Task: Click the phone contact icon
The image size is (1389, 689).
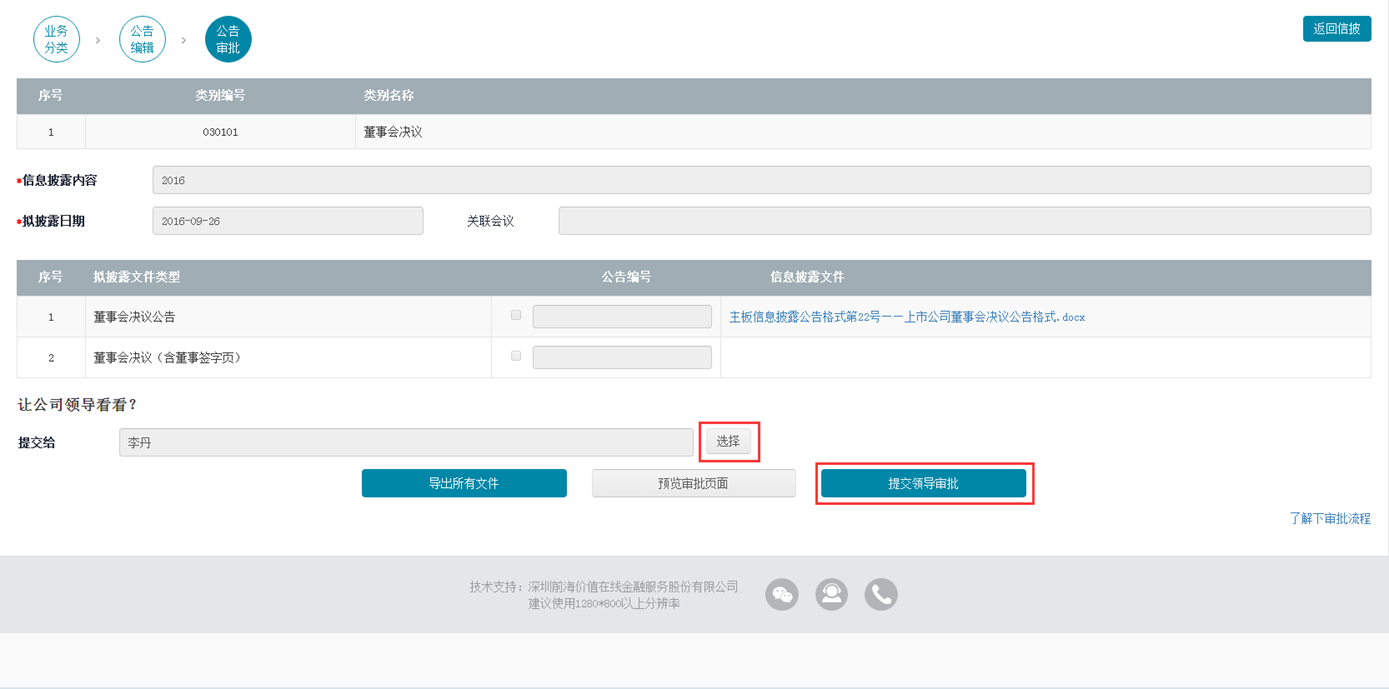Action: coord(881,594)
